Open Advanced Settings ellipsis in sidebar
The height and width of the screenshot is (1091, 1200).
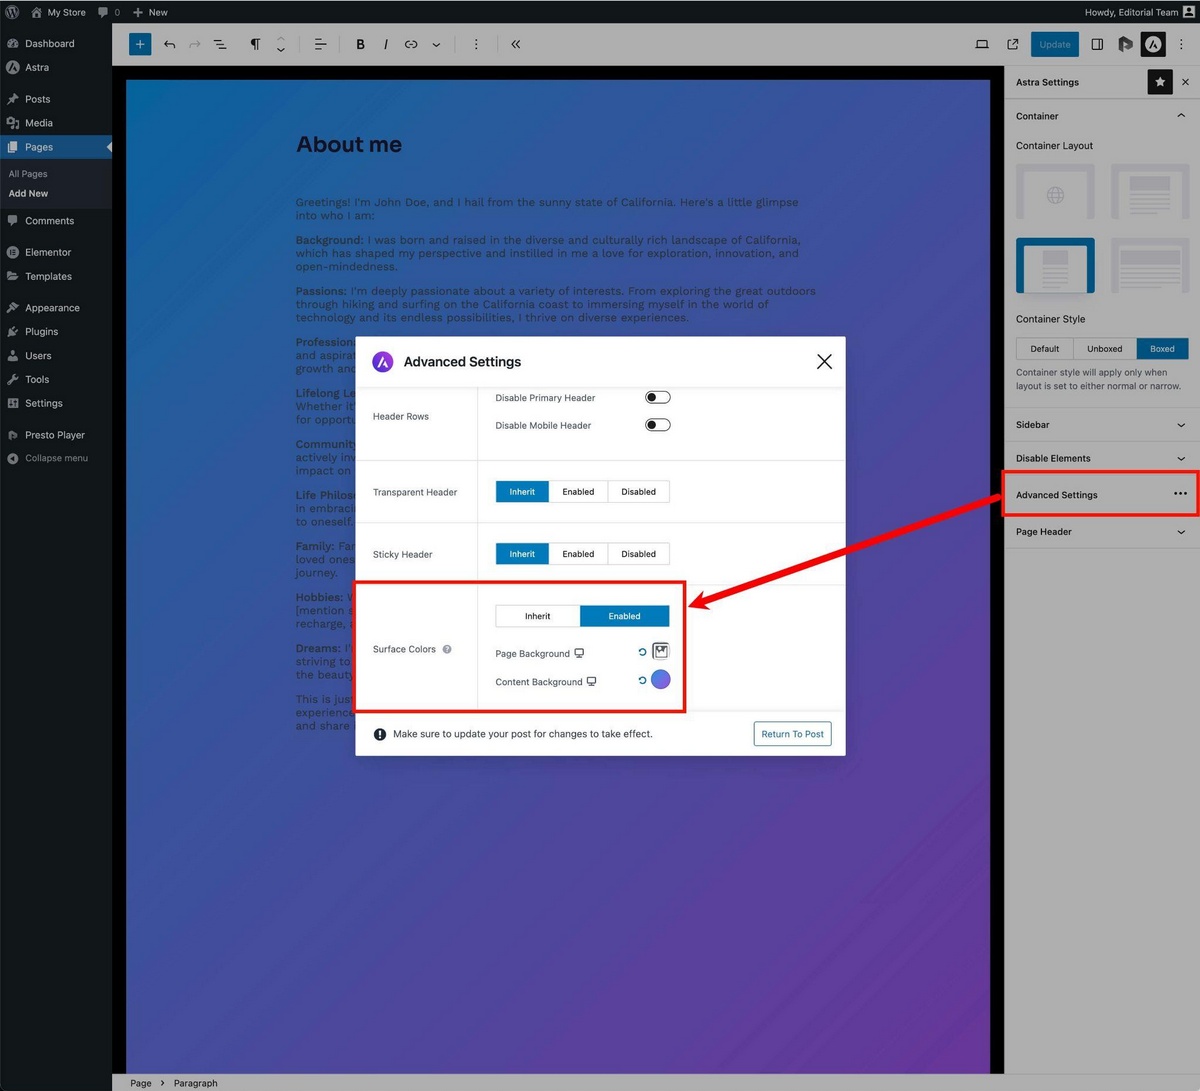point(1180,494)
